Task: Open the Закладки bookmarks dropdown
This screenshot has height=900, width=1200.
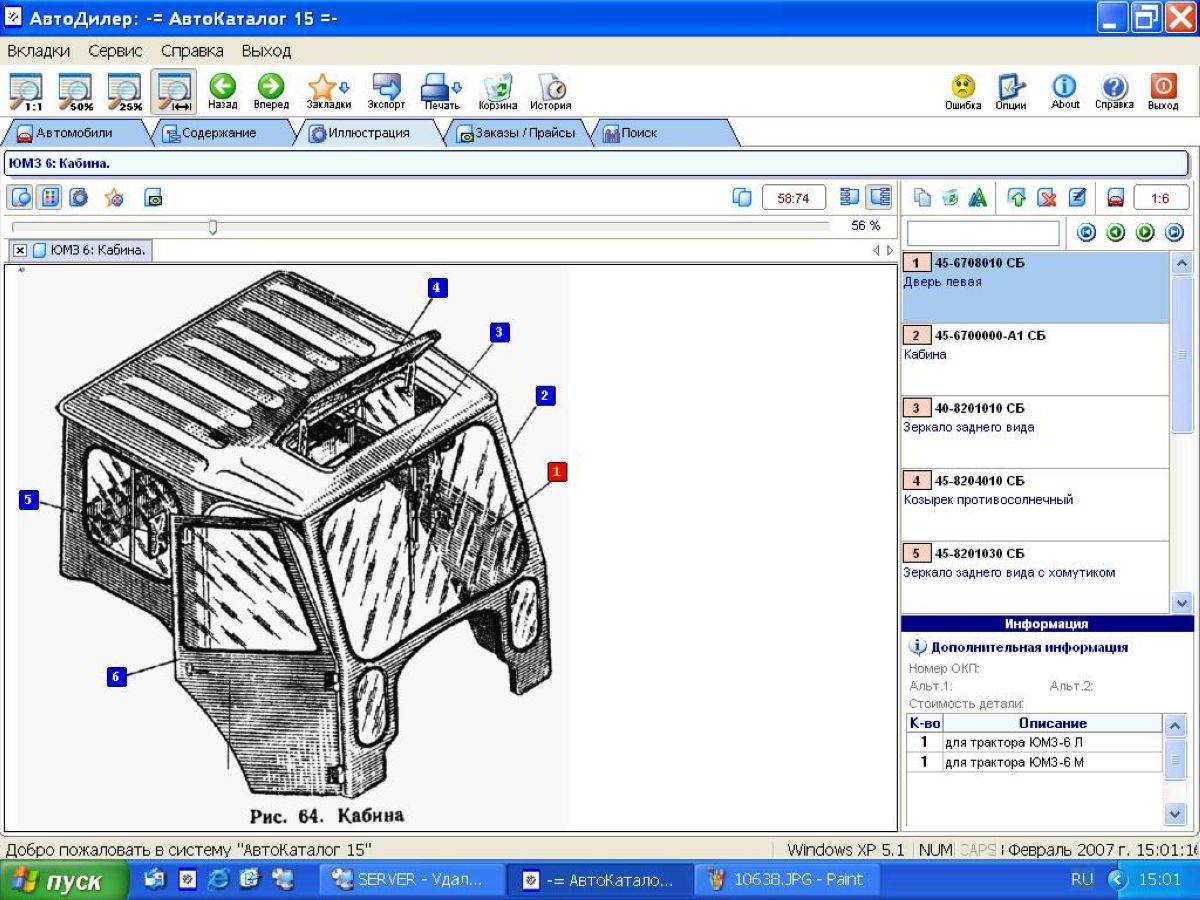Action: (329, 91)
